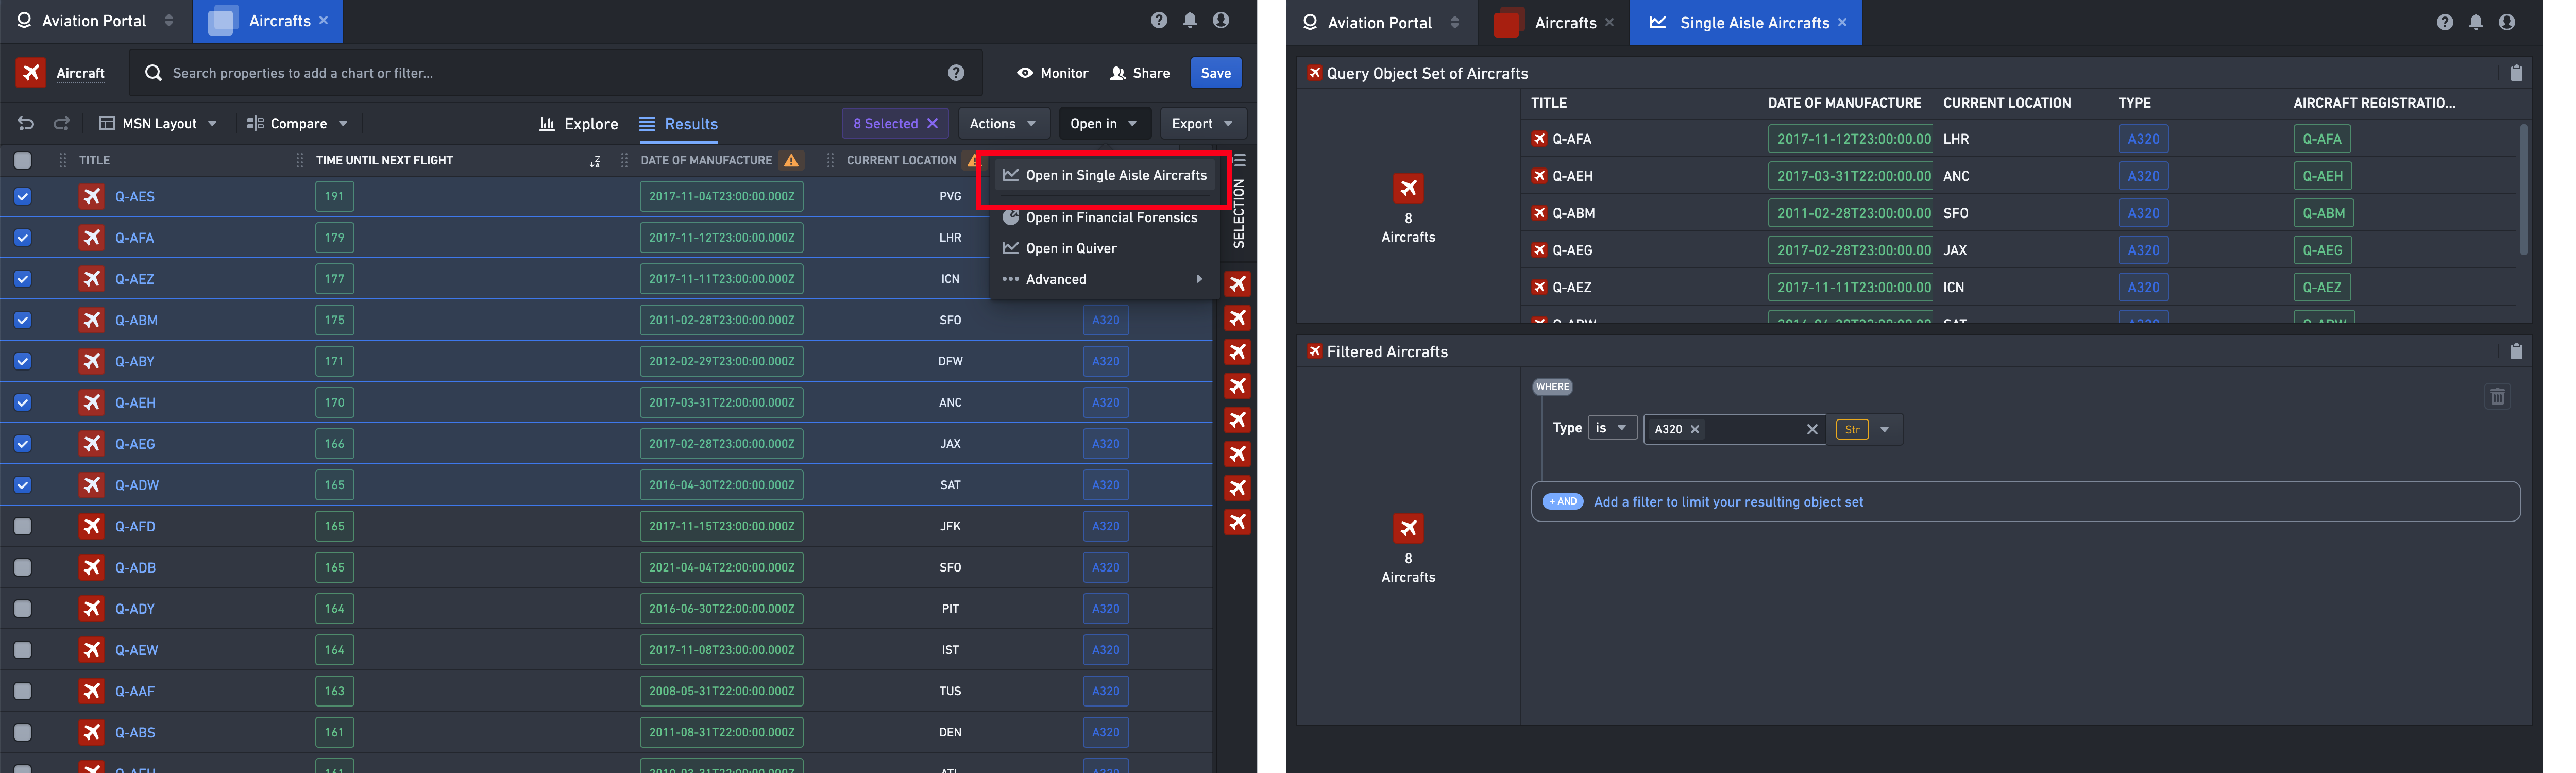
Task: Open the MSN Layout dropdown
Action: point(158,123)
